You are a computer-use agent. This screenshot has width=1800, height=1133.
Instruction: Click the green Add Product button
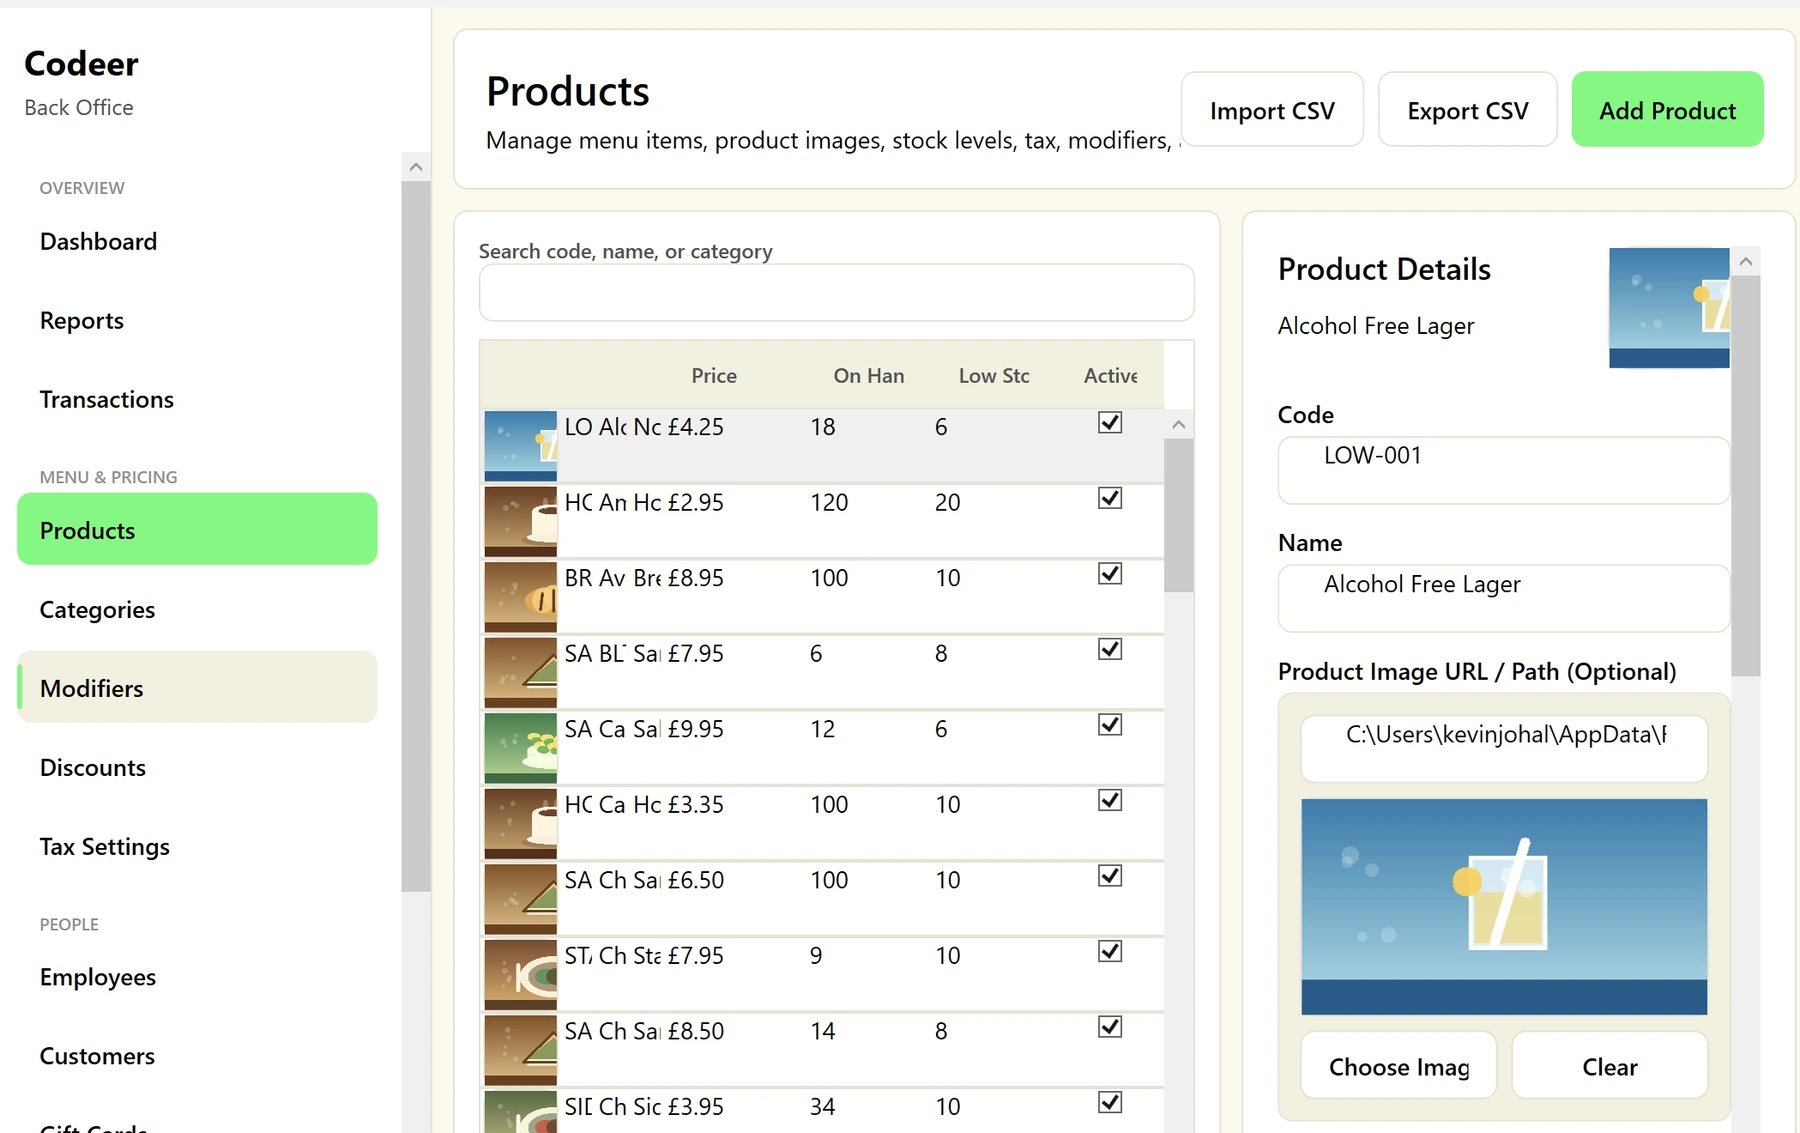[1667, 109]
